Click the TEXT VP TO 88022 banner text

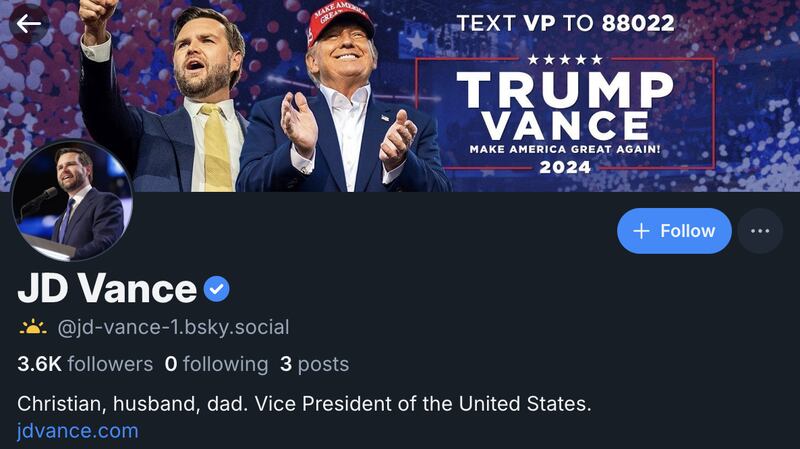(x=565, y=22)
